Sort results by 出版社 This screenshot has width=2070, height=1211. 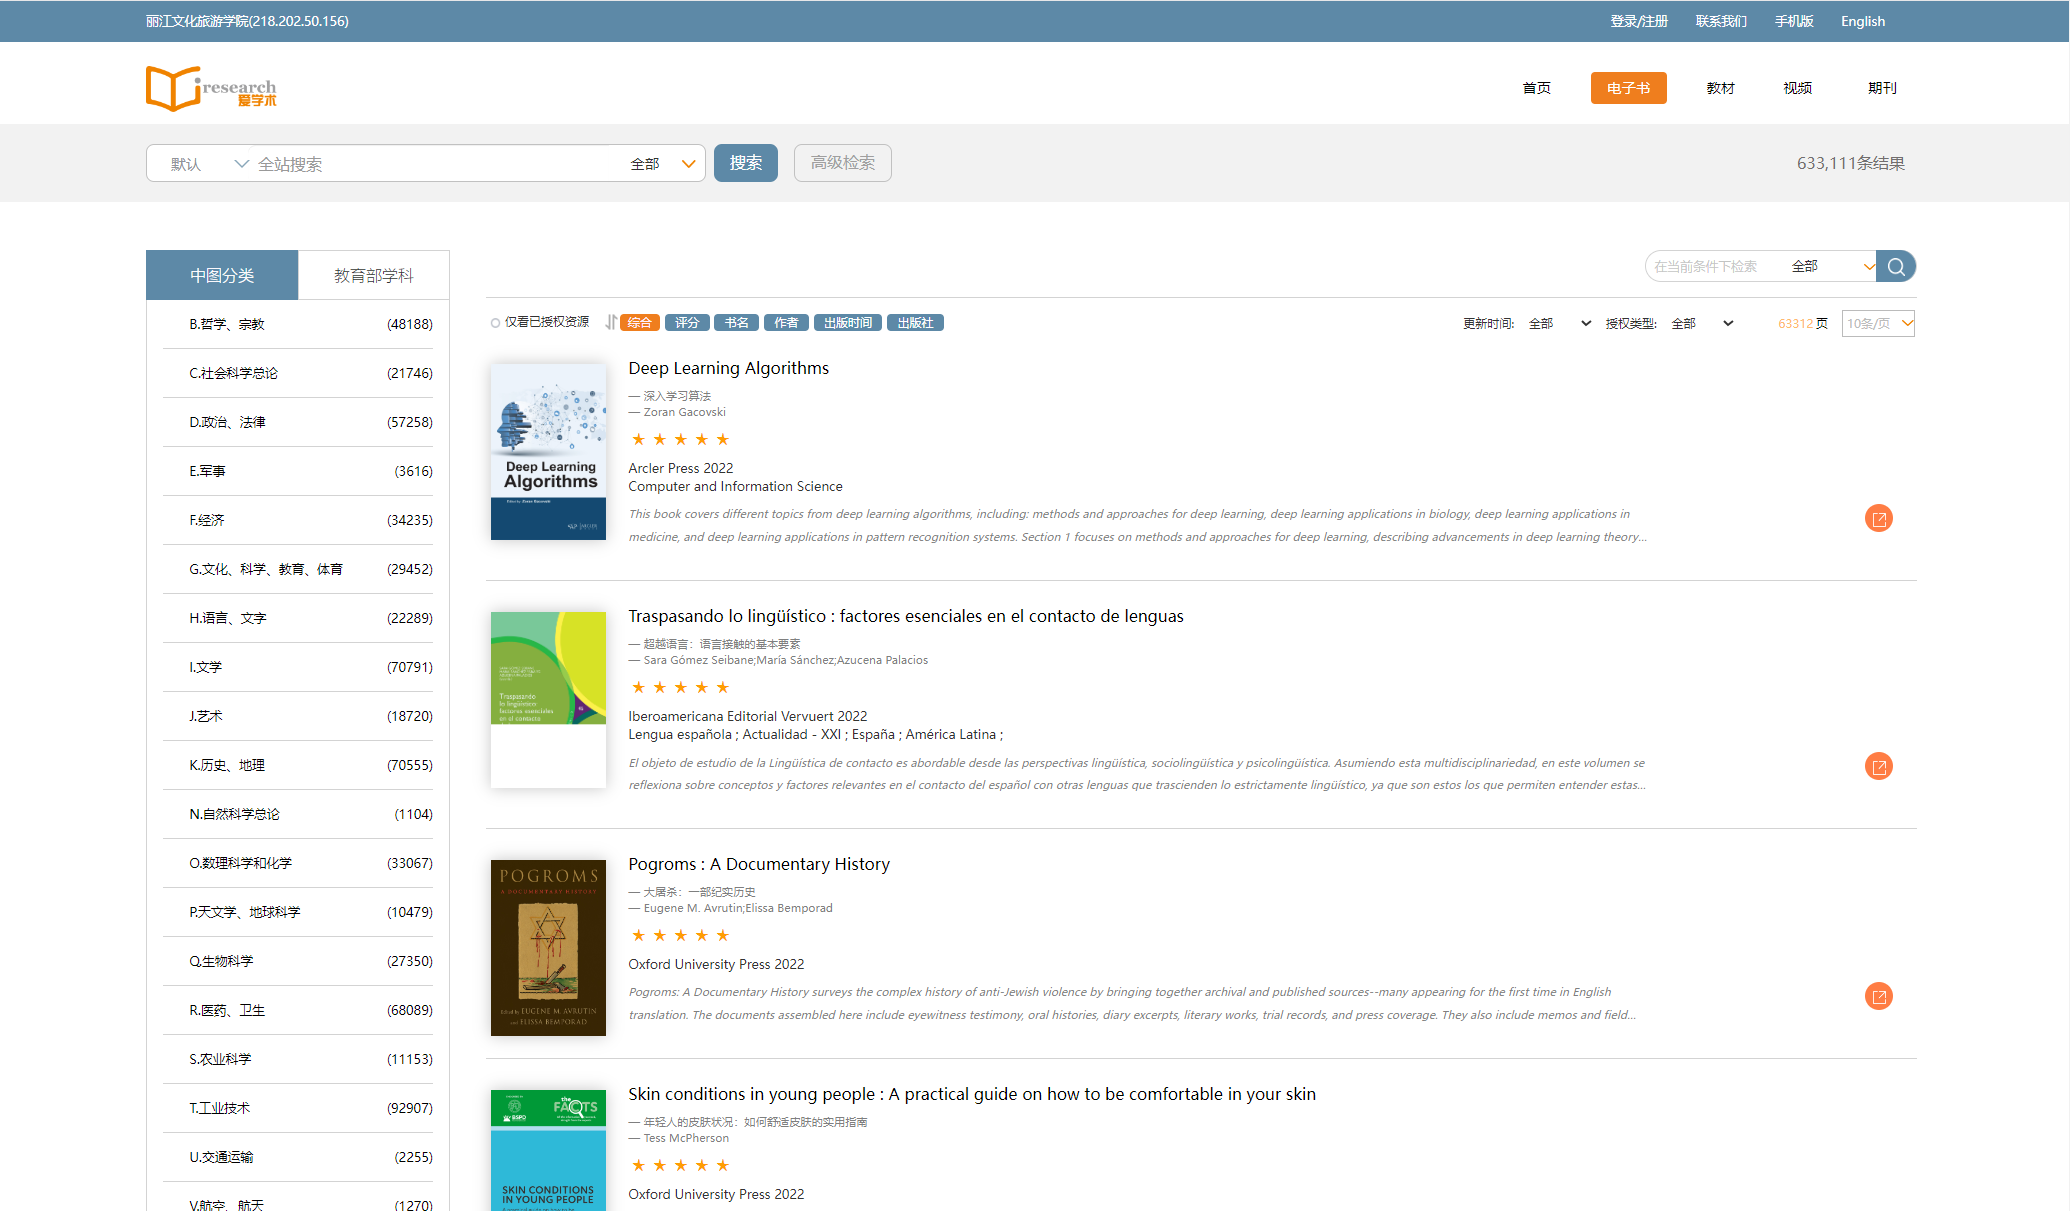915,322
